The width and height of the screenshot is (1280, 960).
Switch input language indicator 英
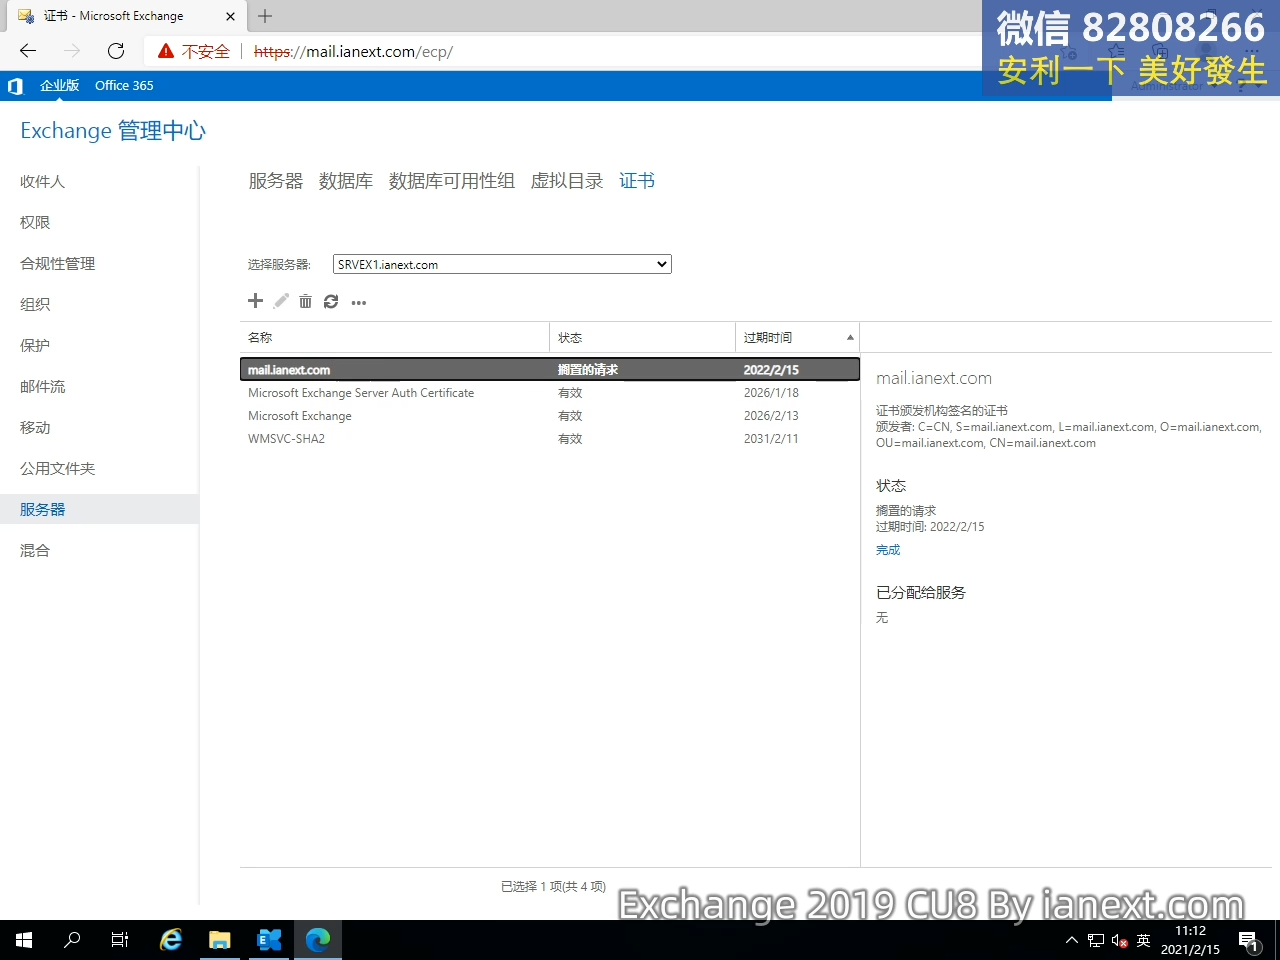tap(1144, 940)
